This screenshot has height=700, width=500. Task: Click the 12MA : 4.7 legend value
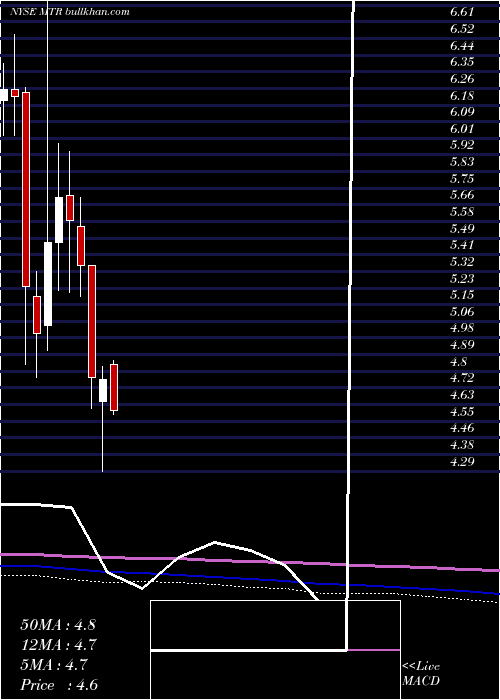pyautogui.click(x=59, y=645)
